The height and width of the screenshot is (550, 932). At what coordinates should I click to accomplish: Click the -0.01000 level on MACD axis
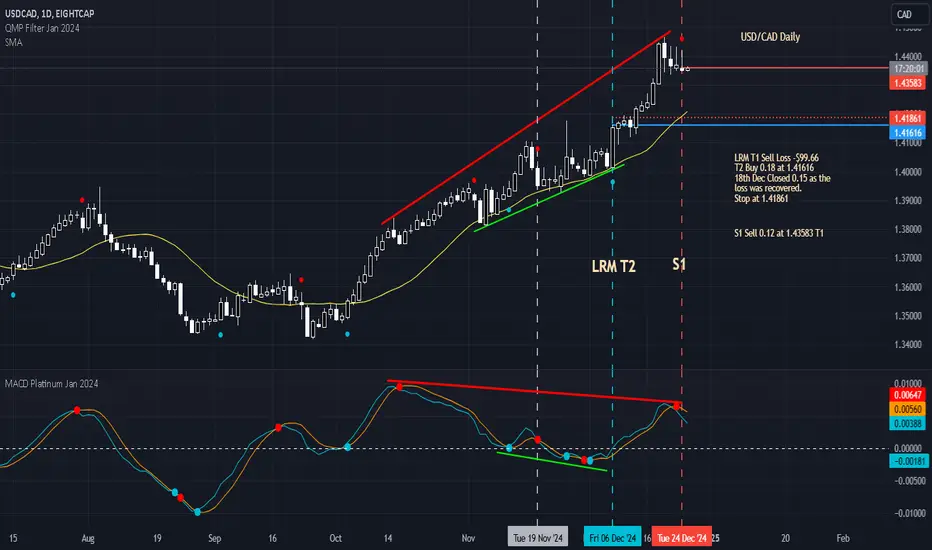tap(910, 513)
